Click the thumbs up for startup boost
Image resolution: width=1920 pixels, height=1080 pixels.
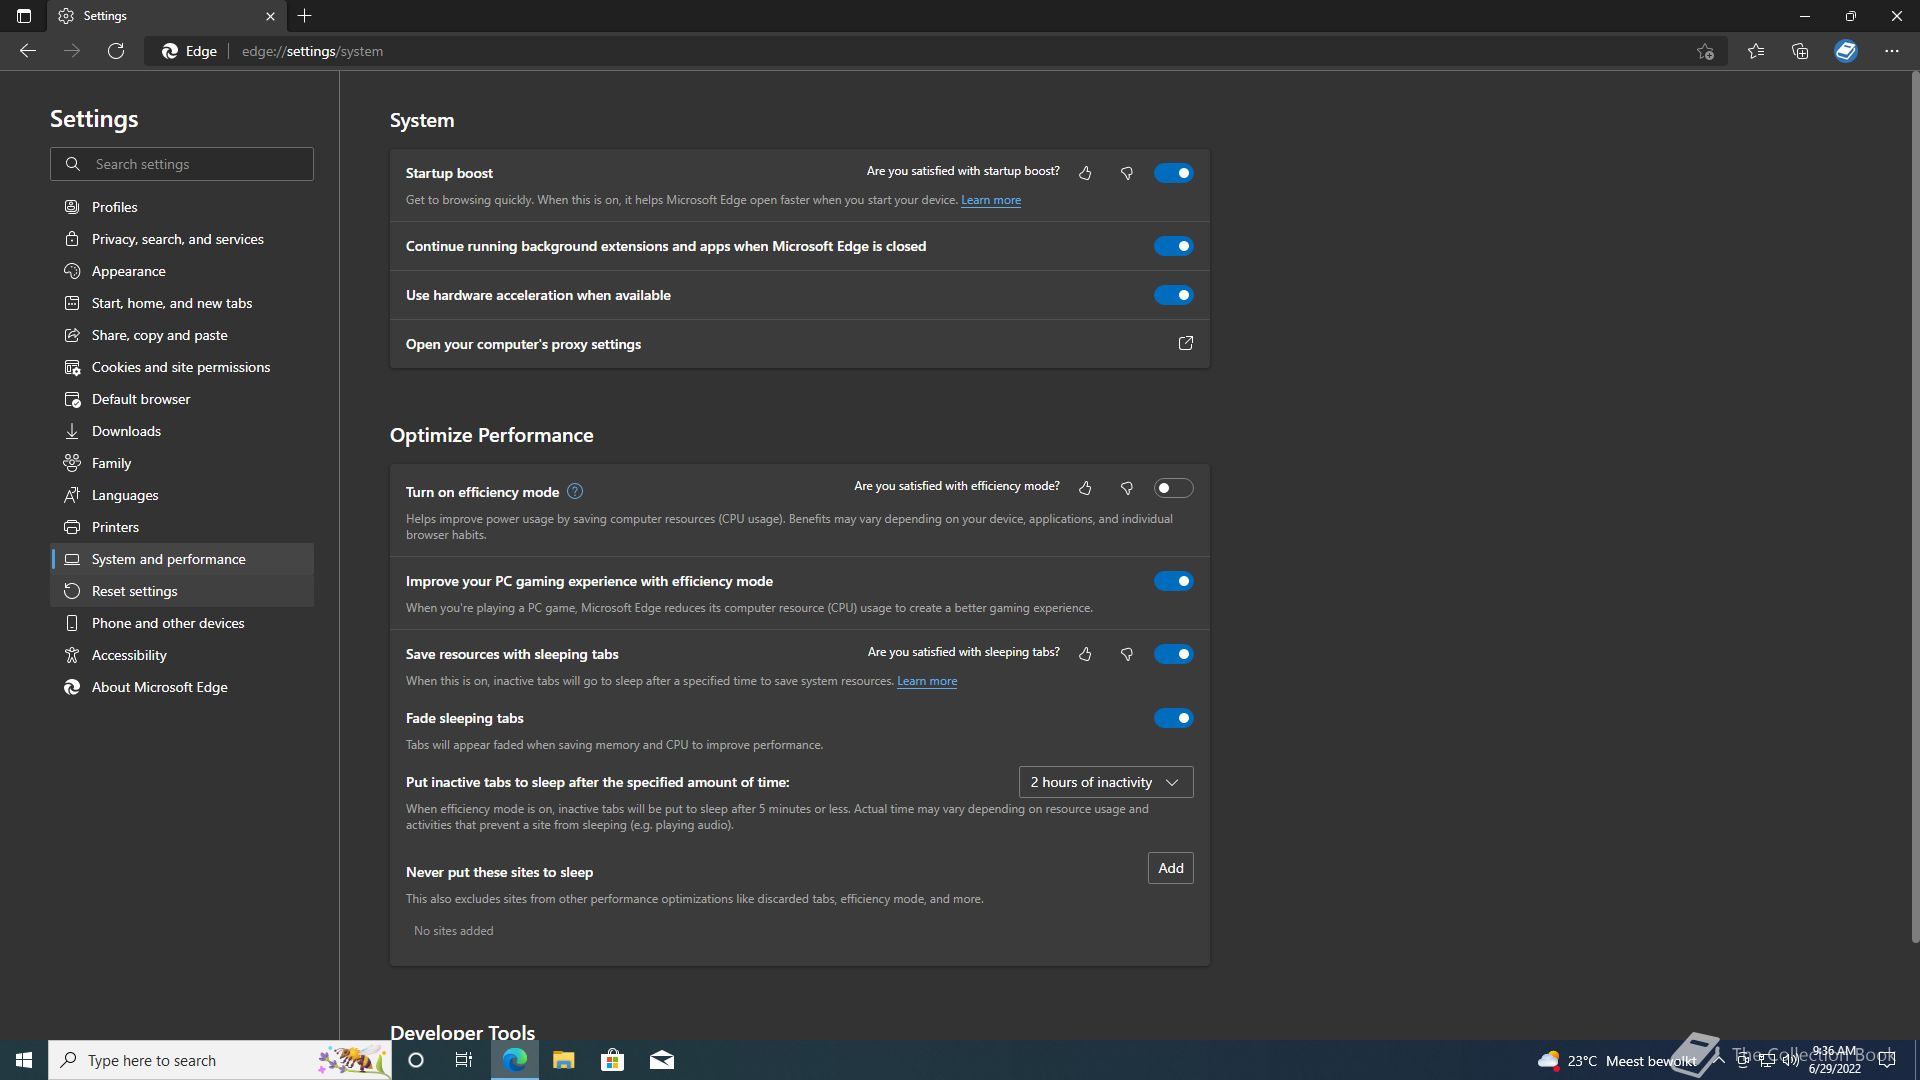(1085, 173)
